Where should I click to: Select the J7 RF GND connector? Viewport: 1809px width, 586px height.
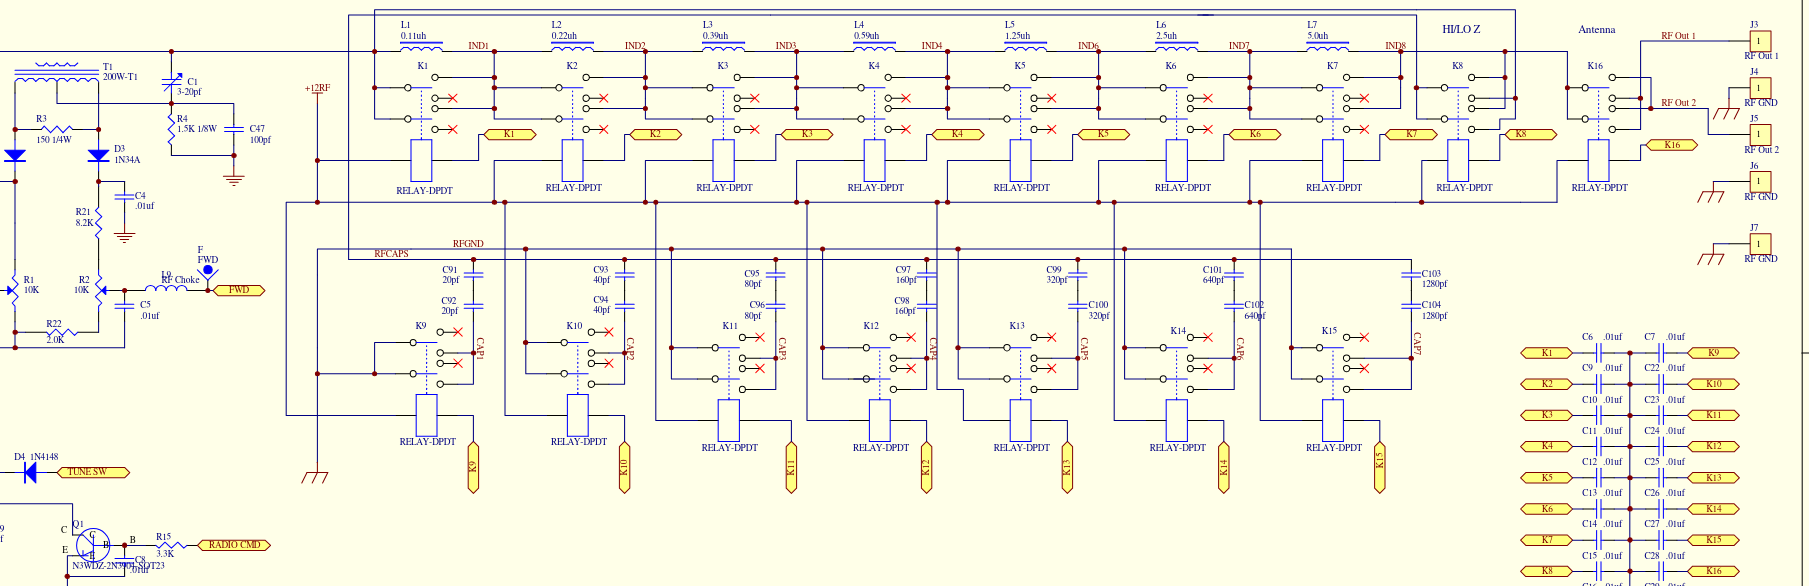[1759, 243]
